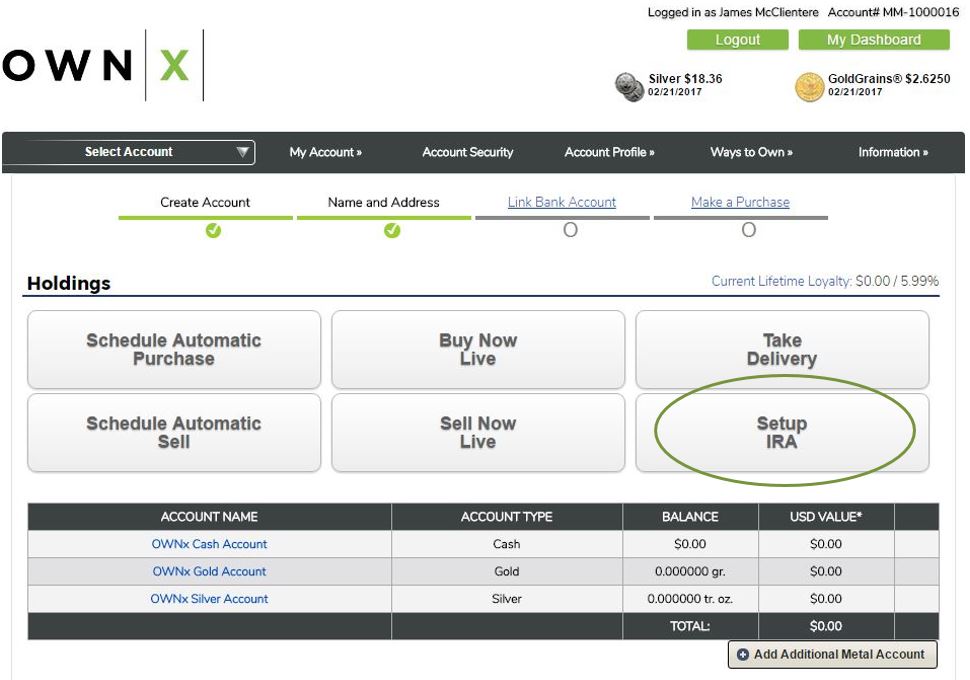The height and width of the screenshot is (680, 970).
Task: Click the USD VALUE column header
Action: pyautogui.click(x=826, y=517)
